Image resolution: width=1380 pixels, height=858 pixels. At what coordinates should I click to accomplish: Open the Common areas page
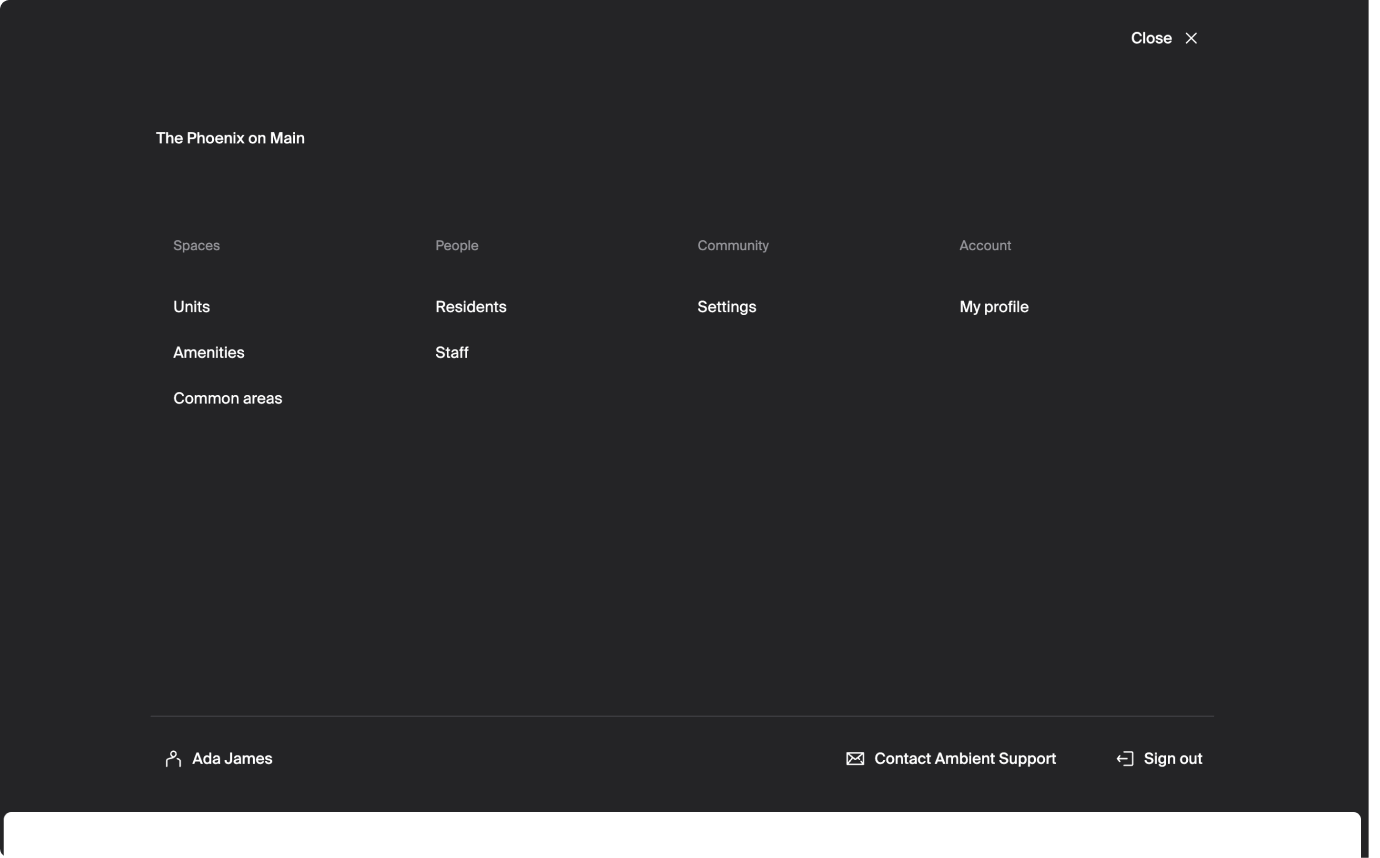pos(227,398)
